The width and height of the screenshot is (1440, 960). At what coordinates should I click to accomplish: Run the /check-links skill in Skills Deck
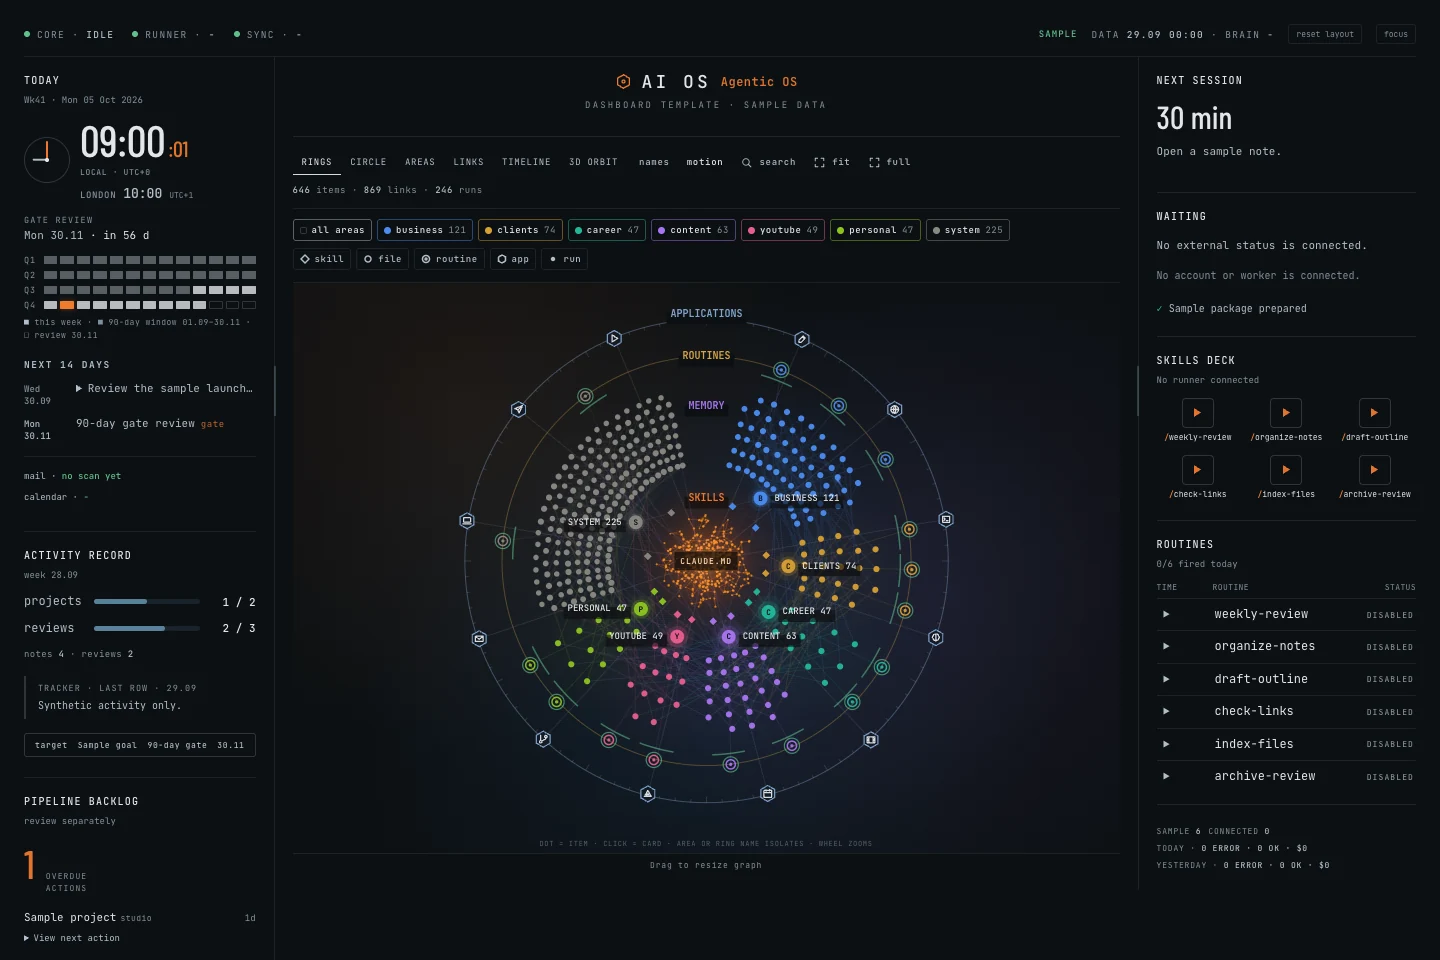coord(1197,470)
